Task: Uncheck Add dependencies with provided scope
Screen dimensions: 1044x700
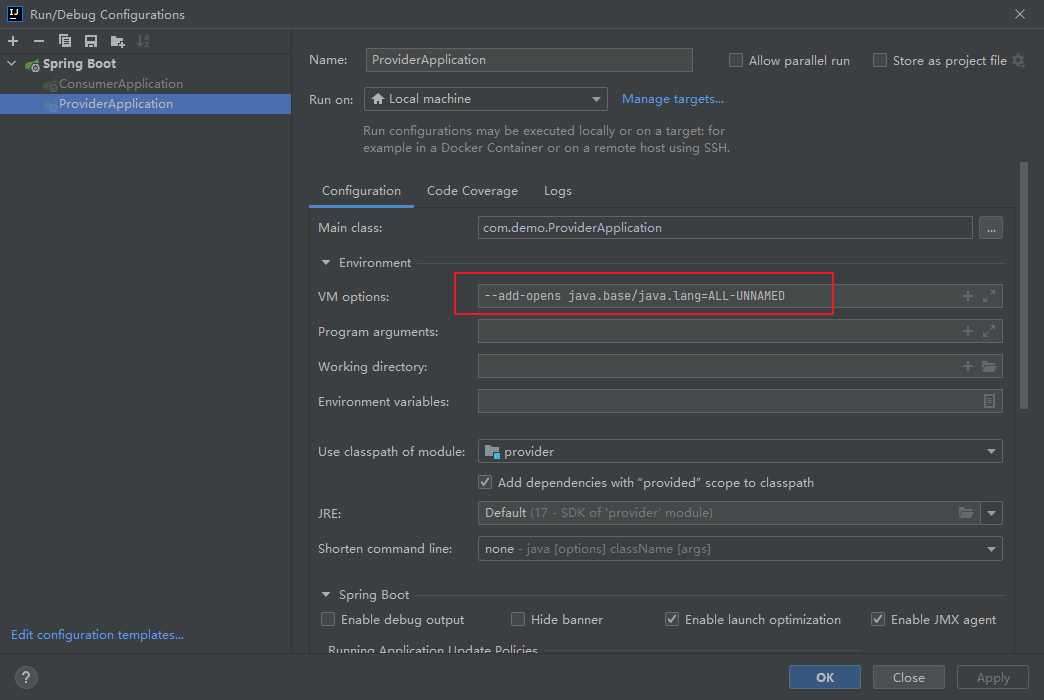Action: point(485,482)
